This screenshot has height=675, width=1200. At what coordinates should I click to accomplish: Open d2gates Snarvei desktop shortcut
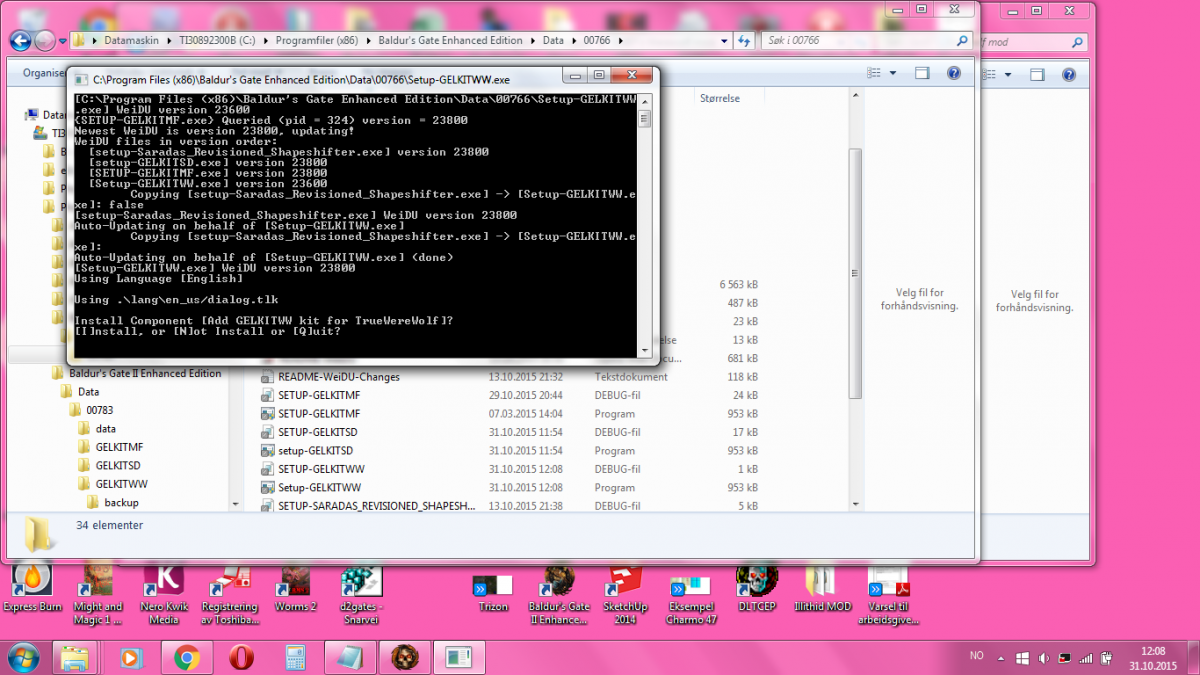coord(360,595)
